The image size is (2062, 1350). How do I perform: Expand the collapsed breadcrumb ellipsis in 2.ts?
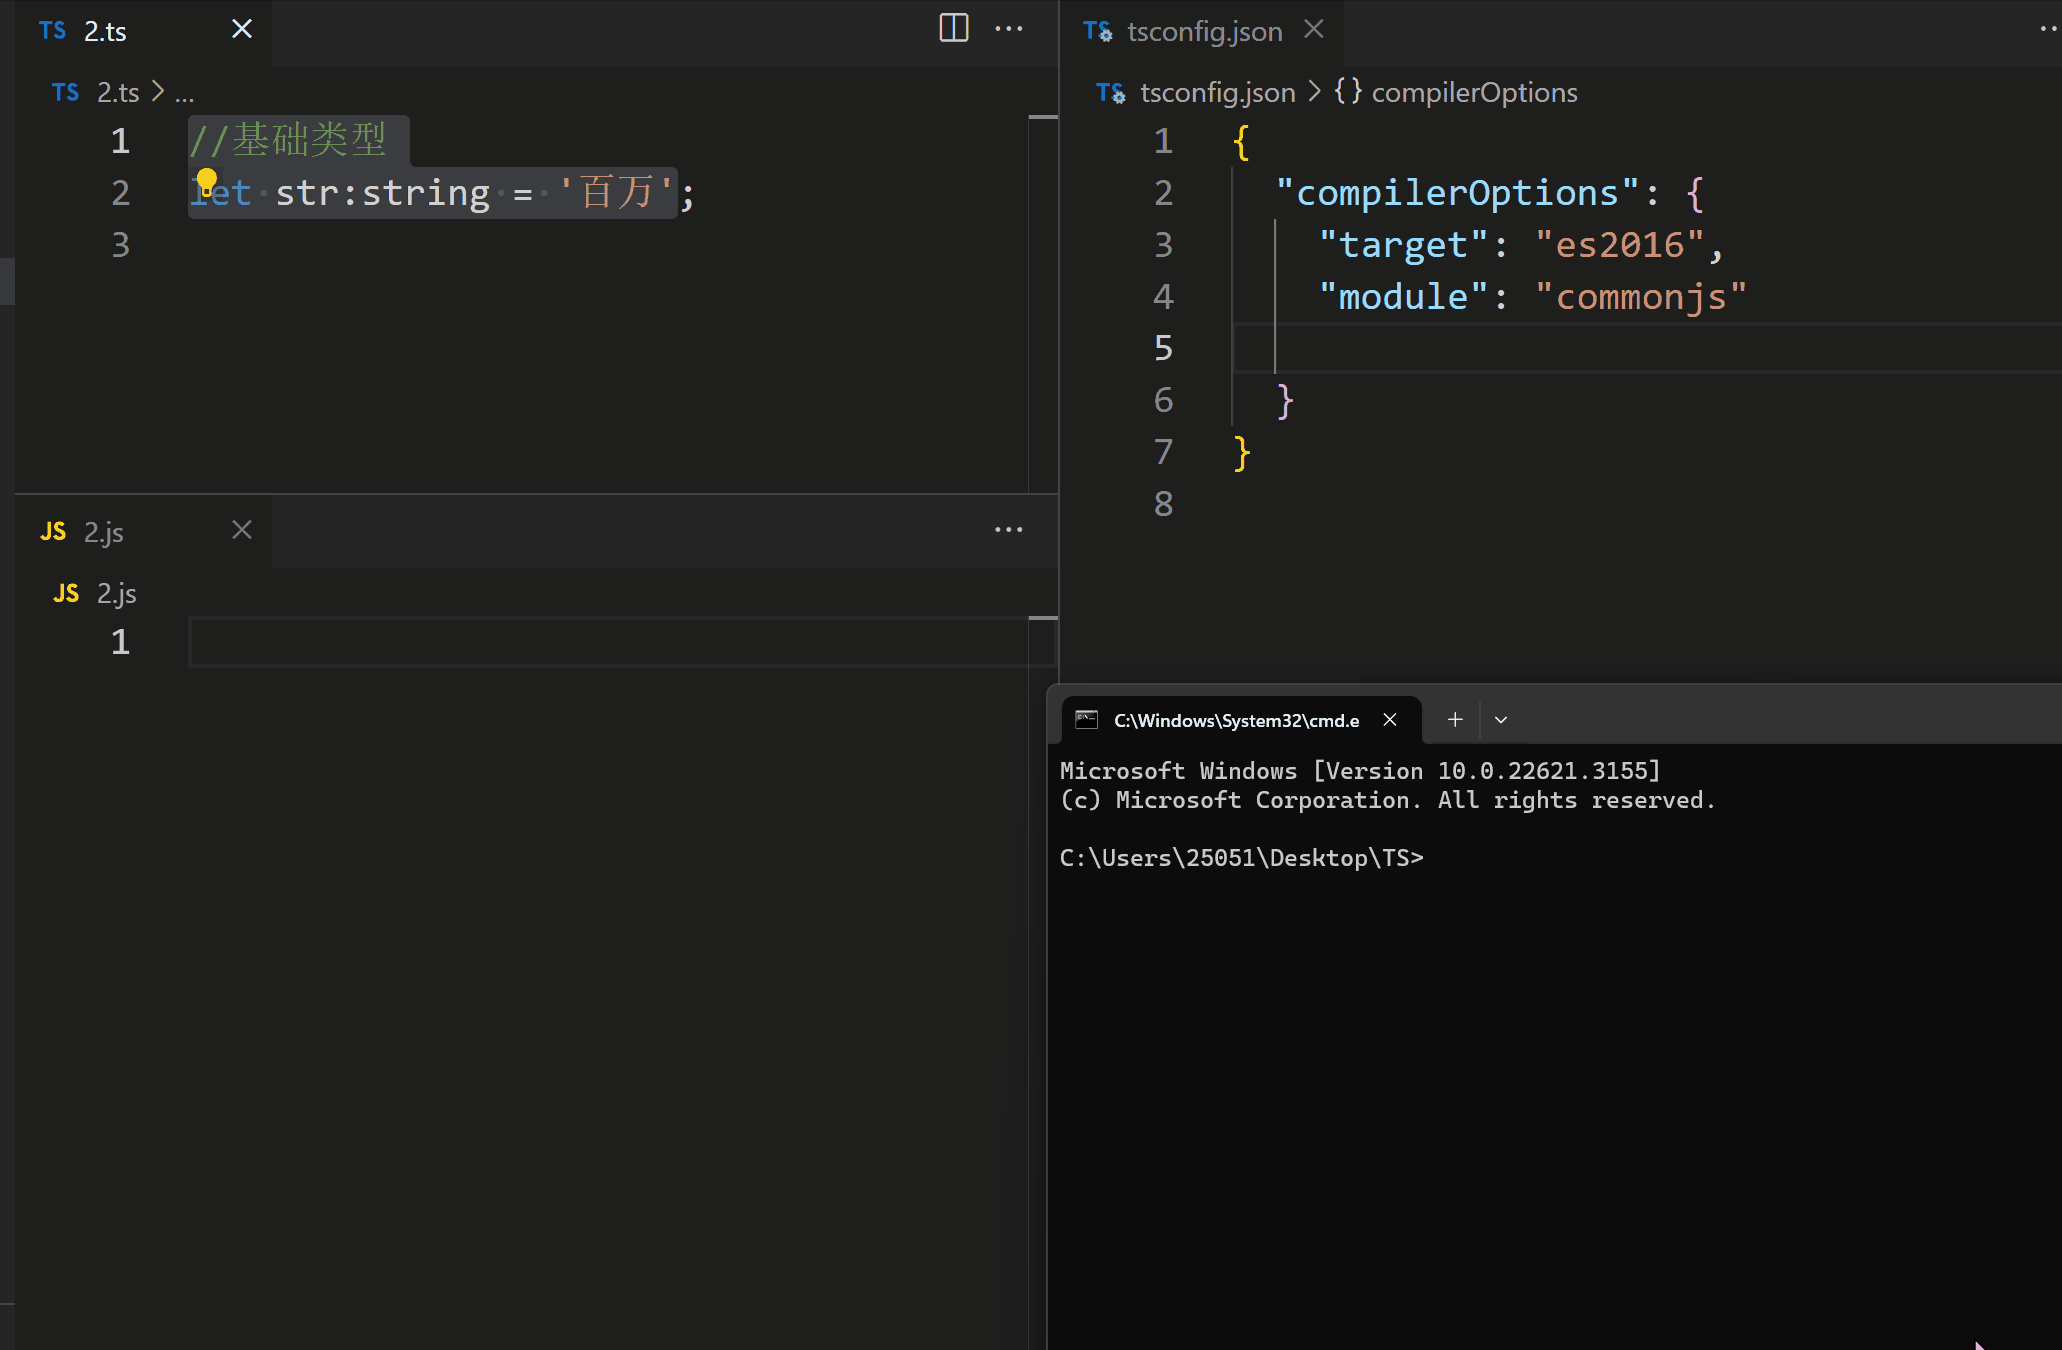185,92
